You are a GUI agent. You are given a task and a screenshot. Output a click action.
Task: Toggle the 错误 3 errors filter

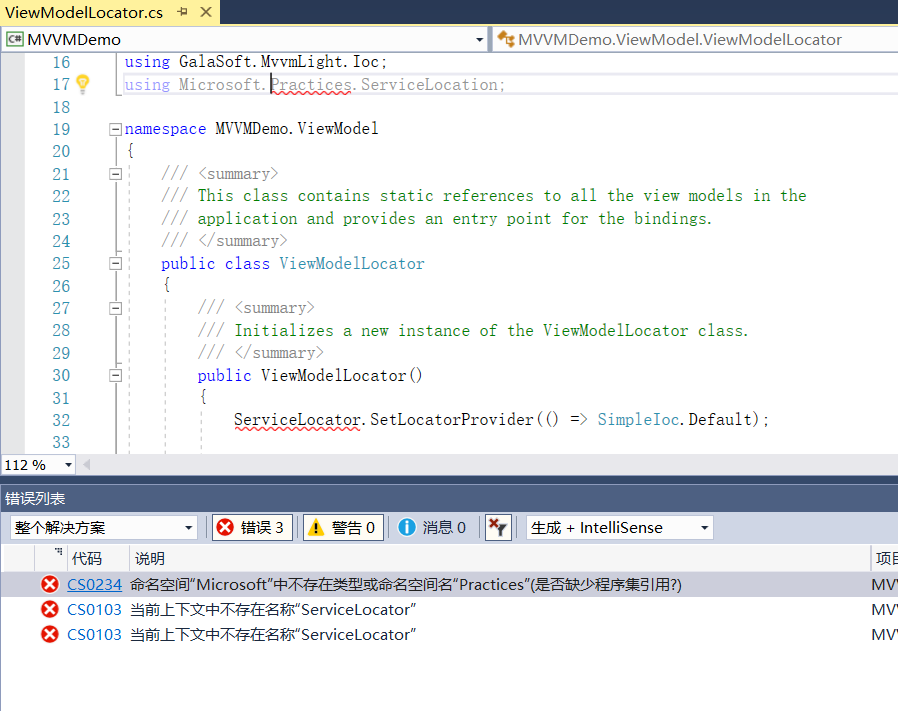253,528
